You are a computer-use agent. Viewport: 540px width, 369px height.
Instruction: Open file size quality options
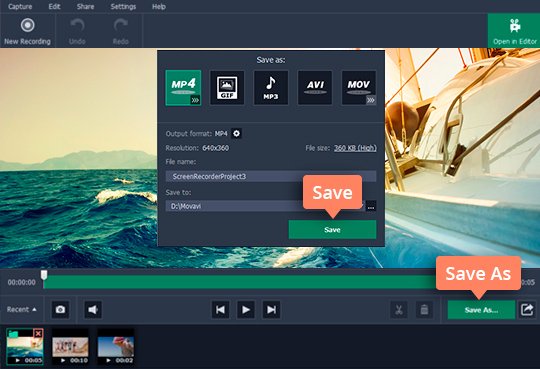pos(355,148)
